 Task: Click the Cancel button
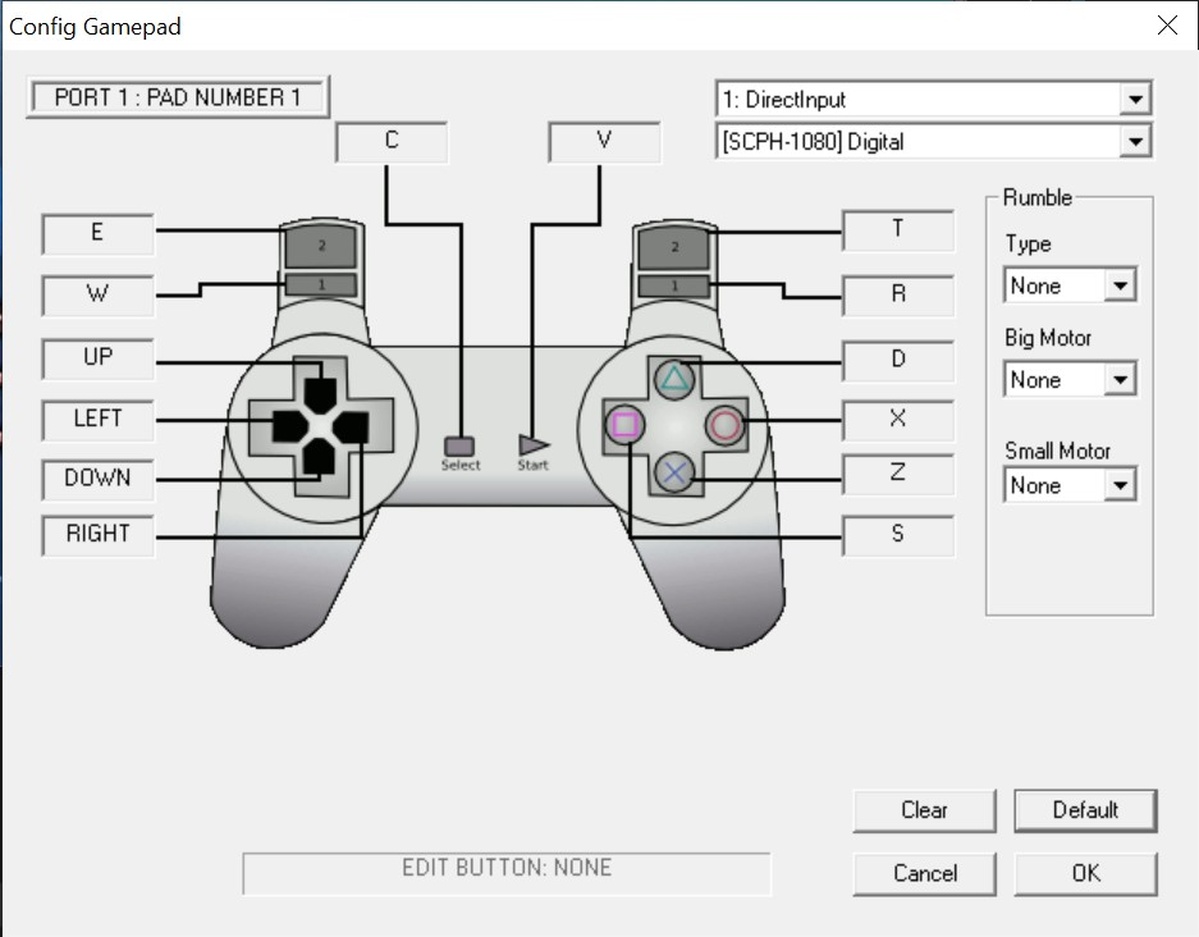tap(924, 873)
